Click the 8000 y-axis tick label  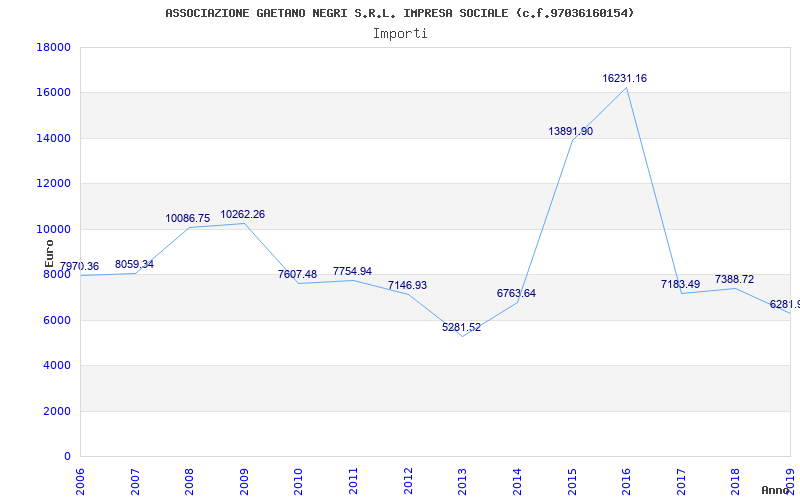point(57,275)
